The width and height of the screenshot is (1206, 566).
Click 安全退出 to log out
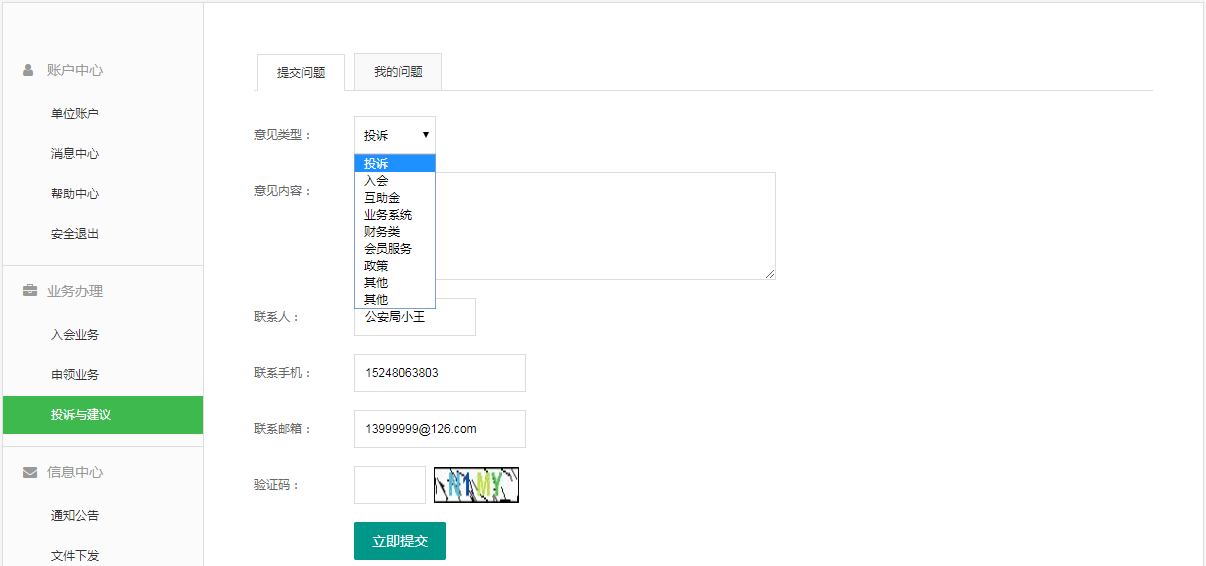(x=75, y=234)
